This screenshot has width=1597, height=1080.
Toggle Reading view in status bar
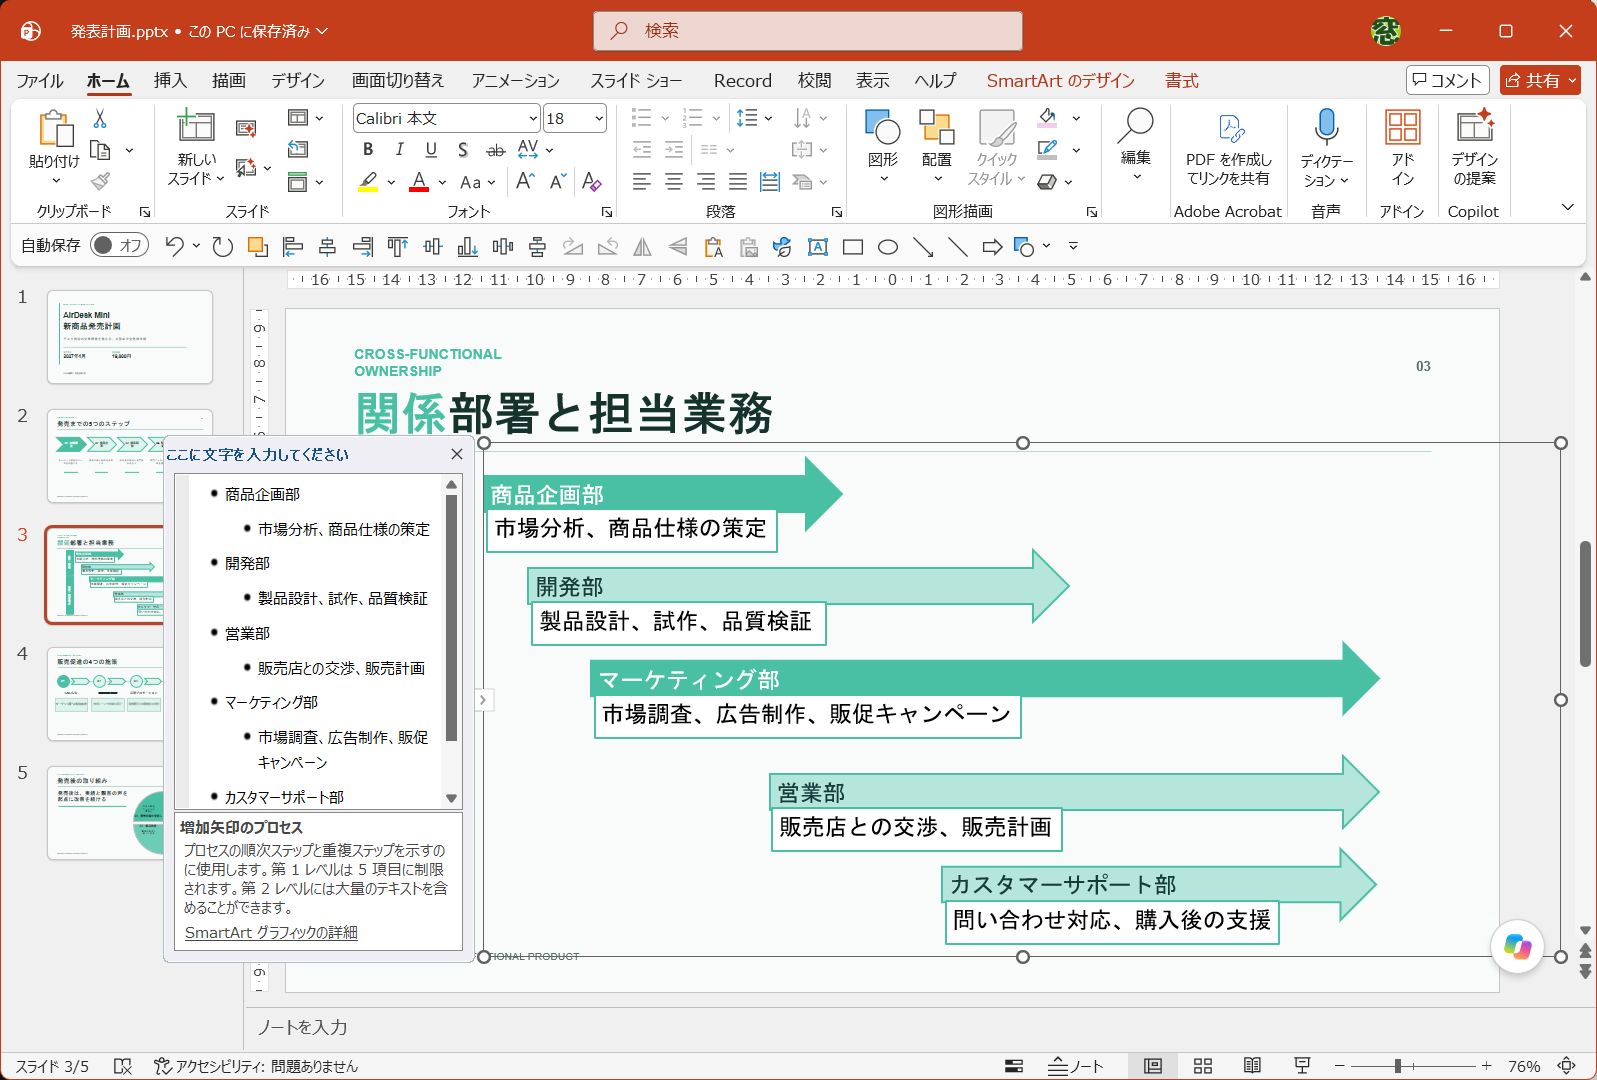click(x=1252, y=1066)
